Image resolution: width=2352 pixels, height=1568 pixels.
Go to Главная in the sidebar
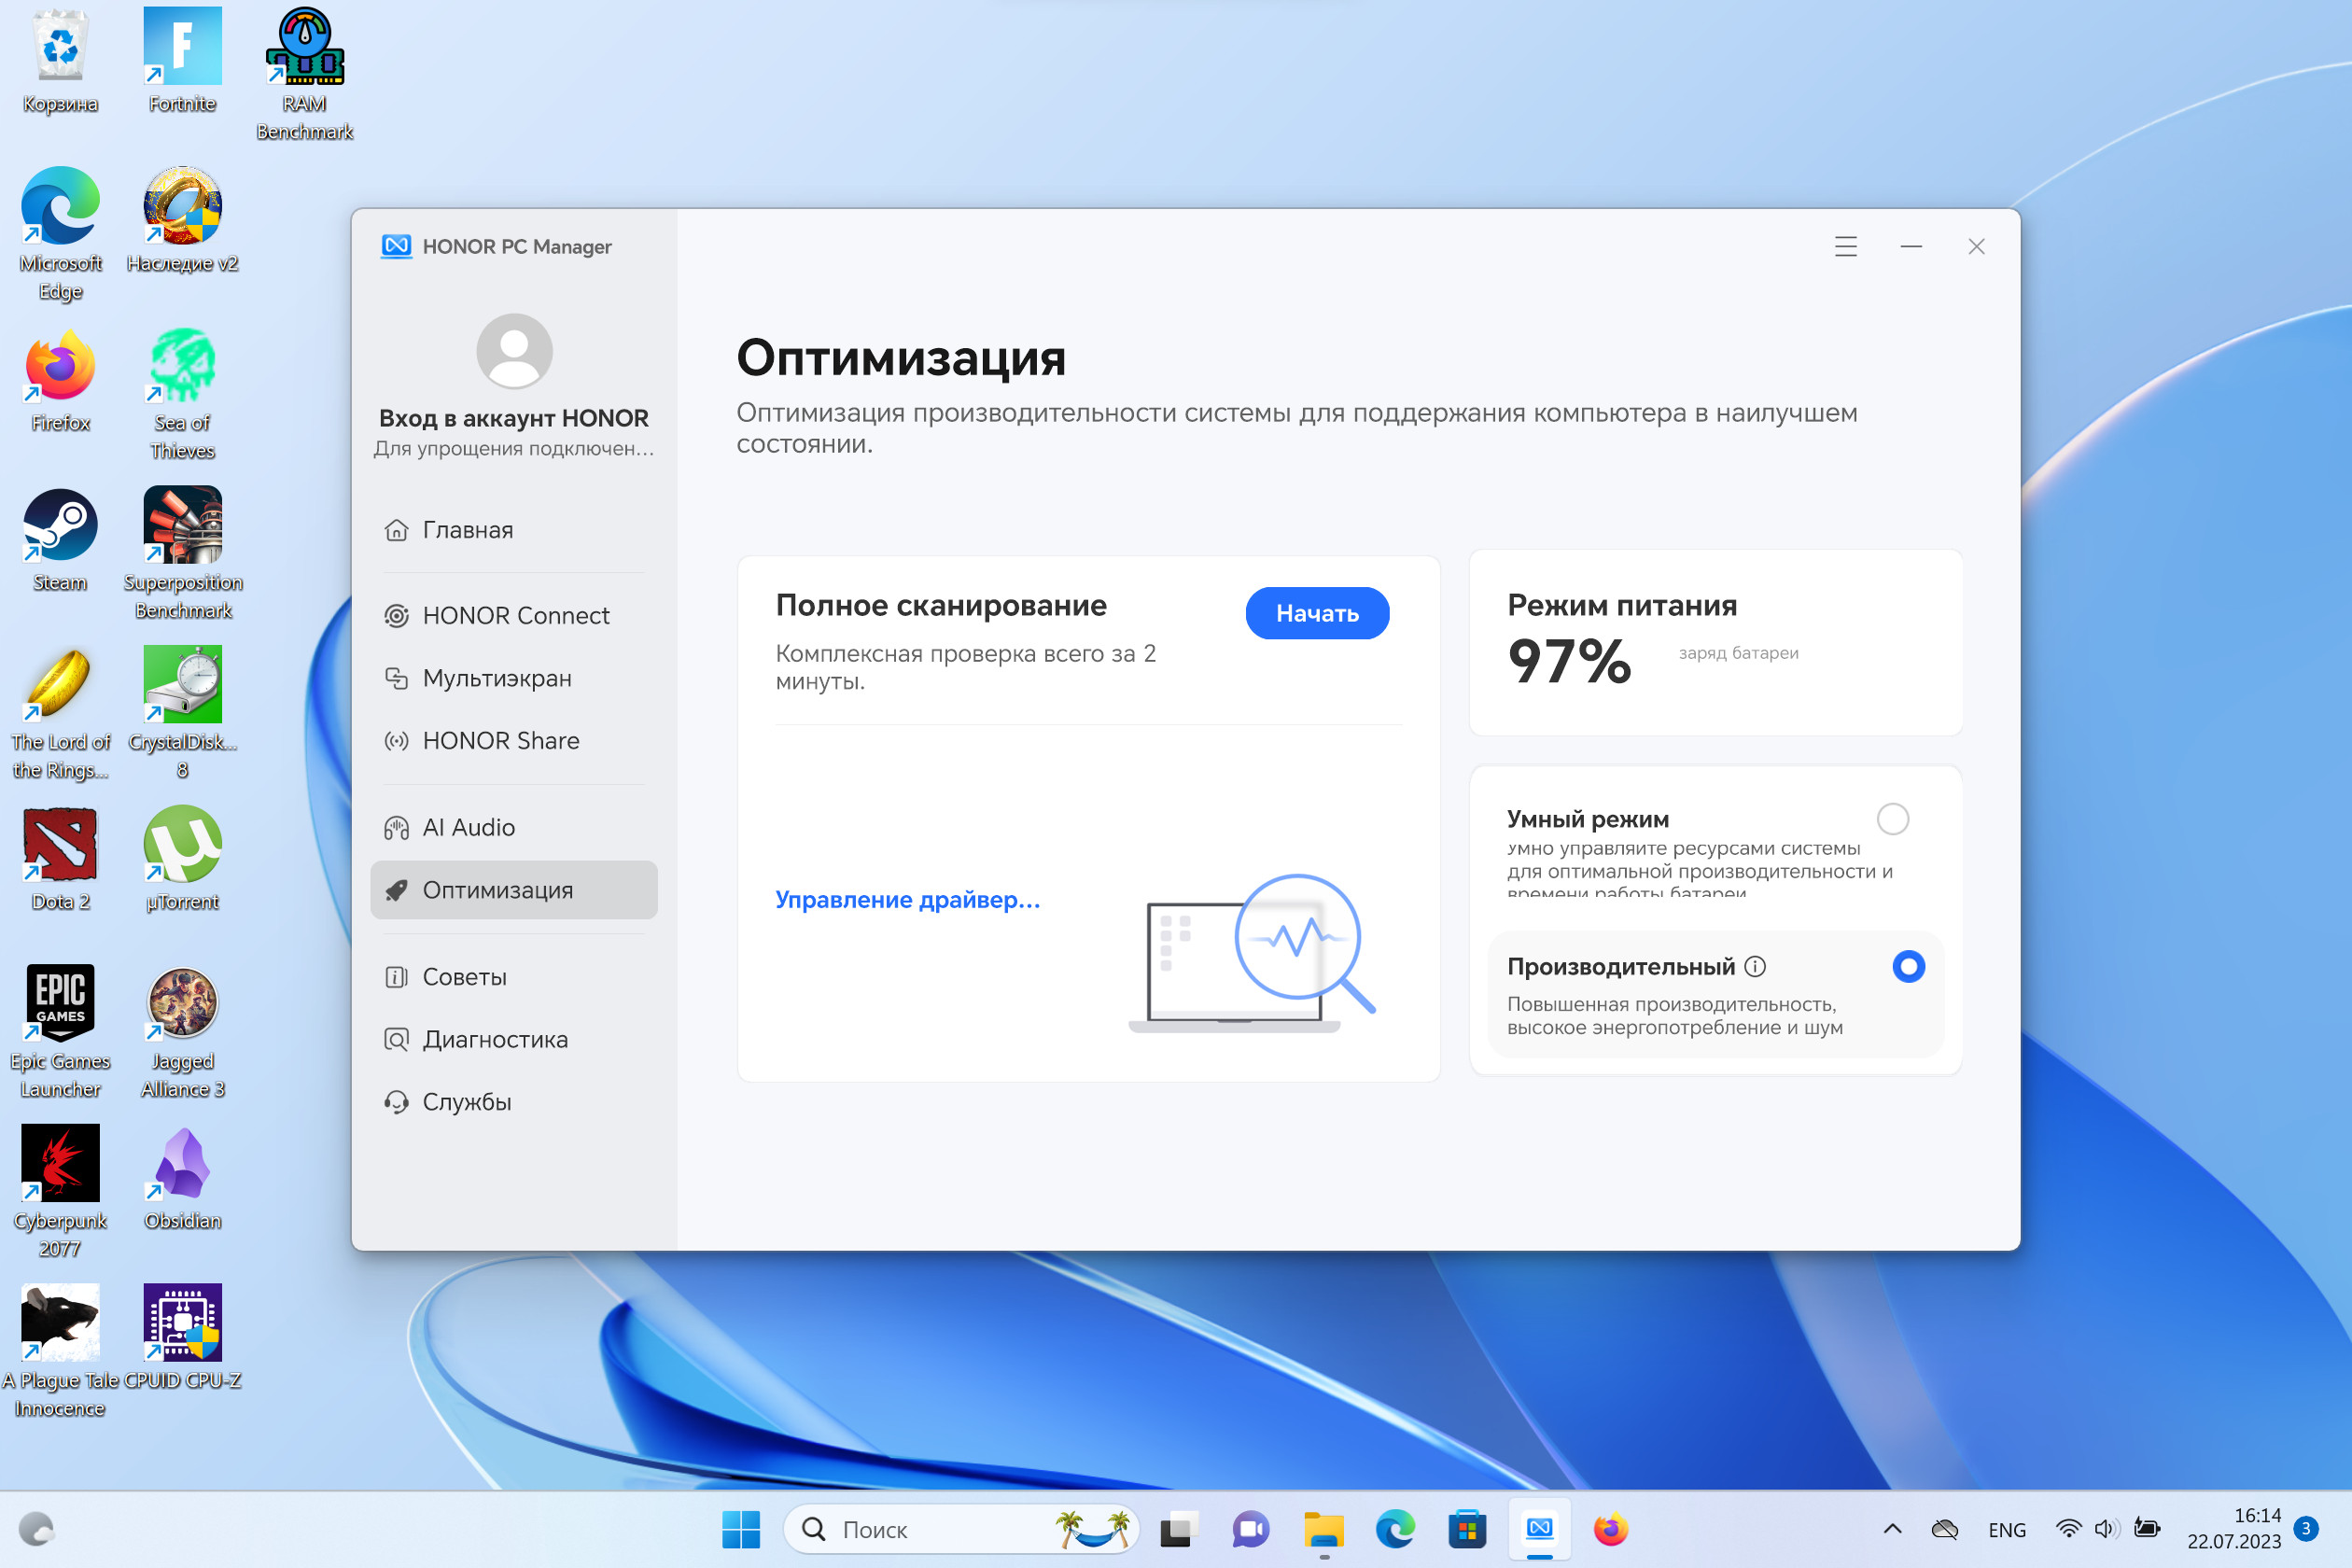(513, 530)
